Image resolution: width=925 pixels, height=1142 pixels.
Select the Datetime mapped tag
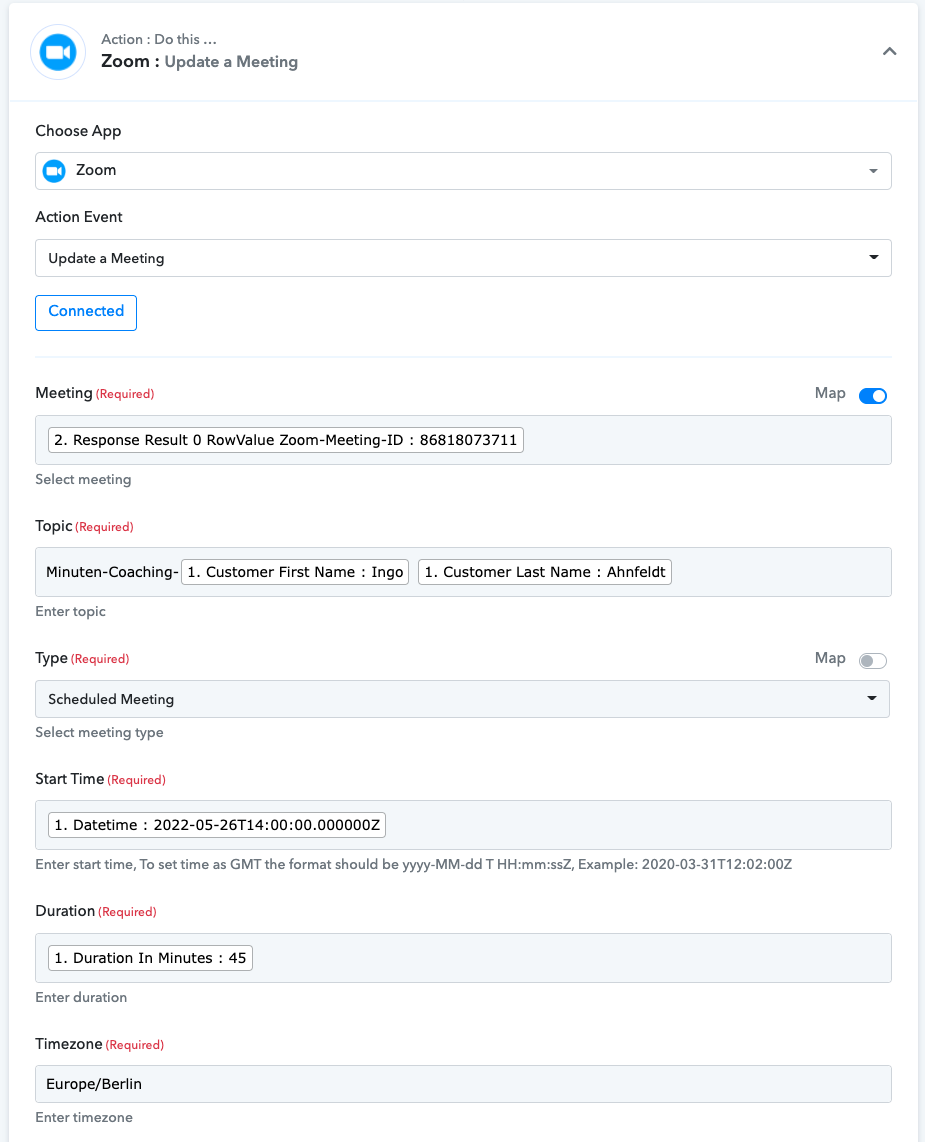click(217, 825)
